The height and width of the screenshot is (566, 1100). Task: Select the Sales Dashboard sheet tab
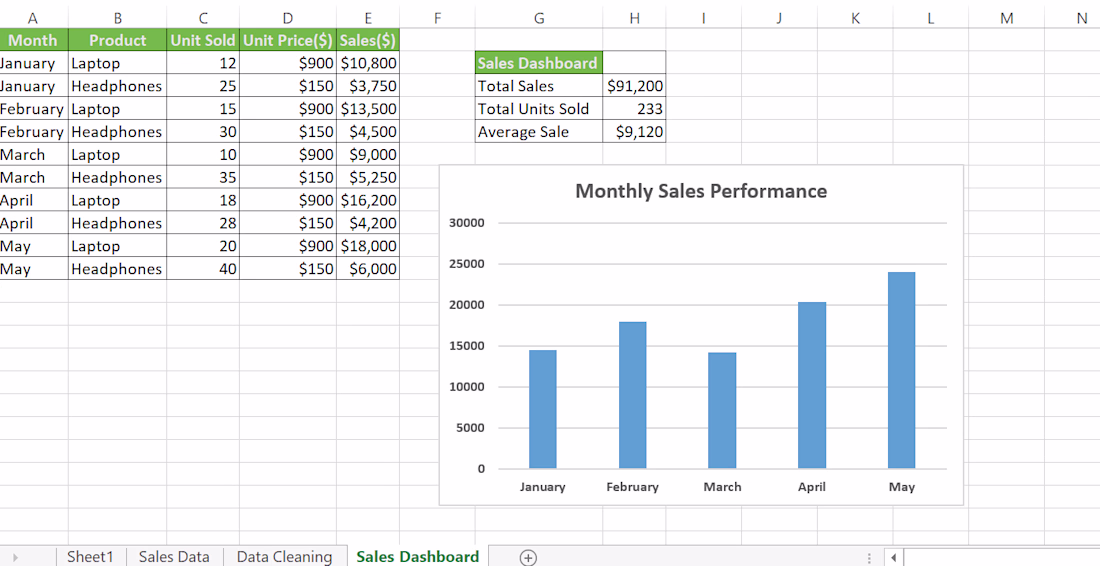[x=417, y=557]
